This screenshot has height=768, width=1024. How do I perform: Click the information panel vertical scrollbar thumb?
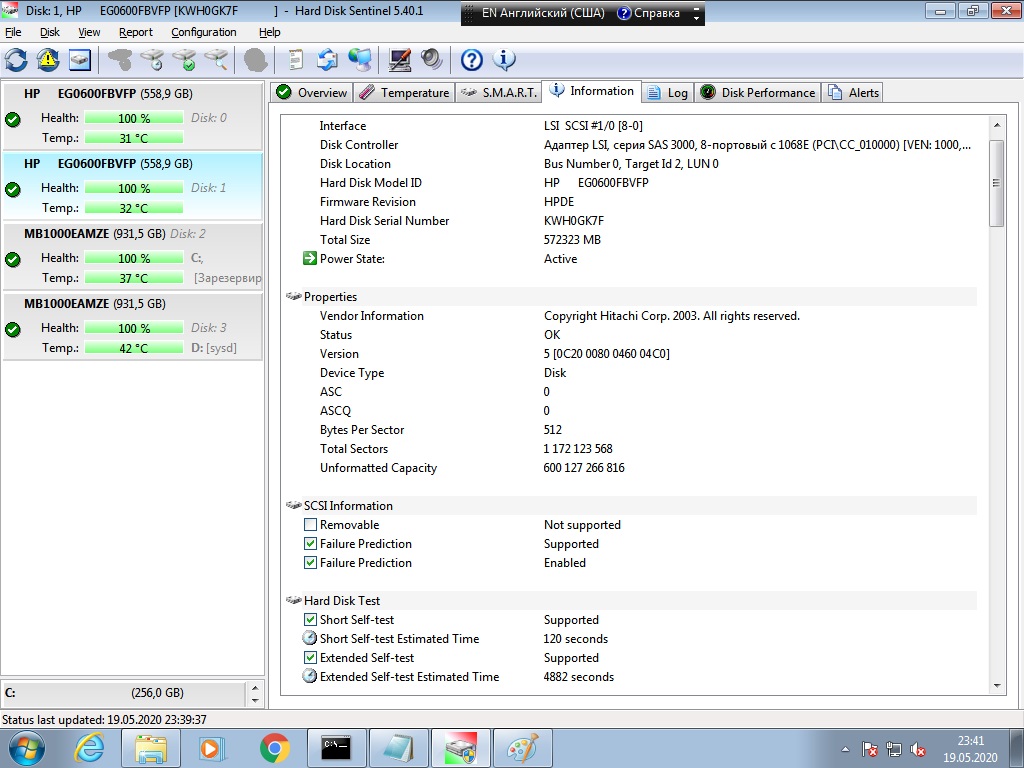(997, 183)
